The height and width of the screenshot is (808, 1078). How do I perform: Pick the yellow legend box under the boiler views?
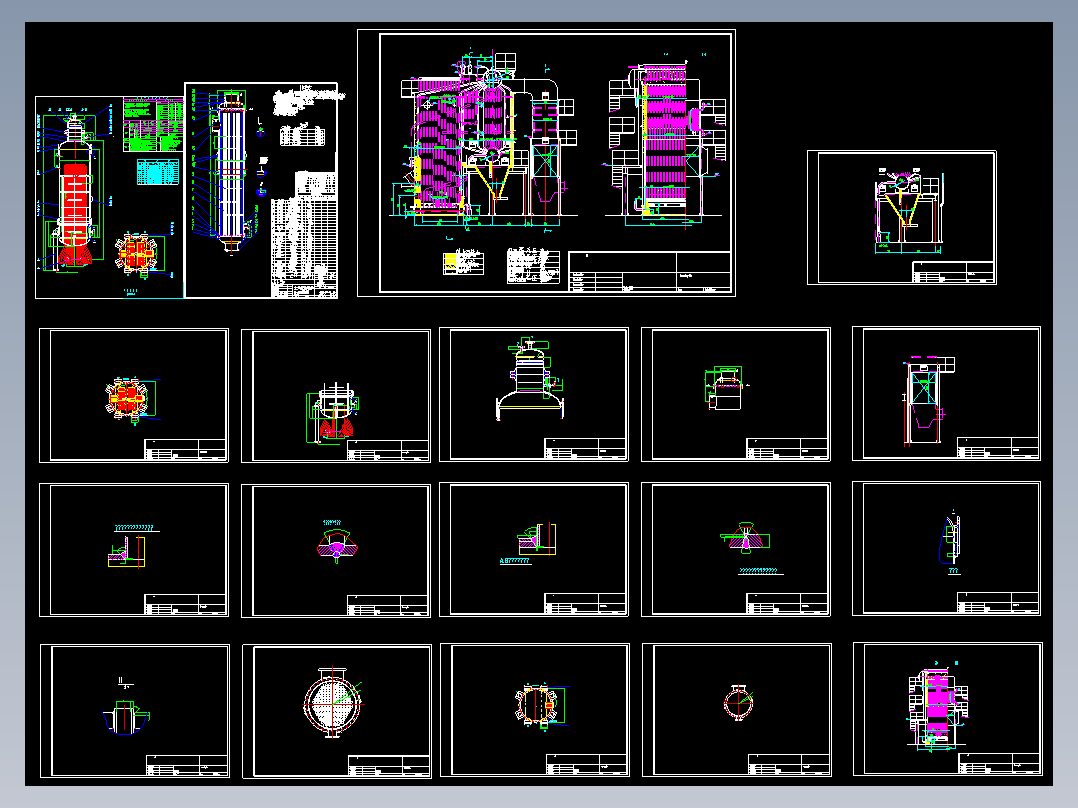click(463, 264)
